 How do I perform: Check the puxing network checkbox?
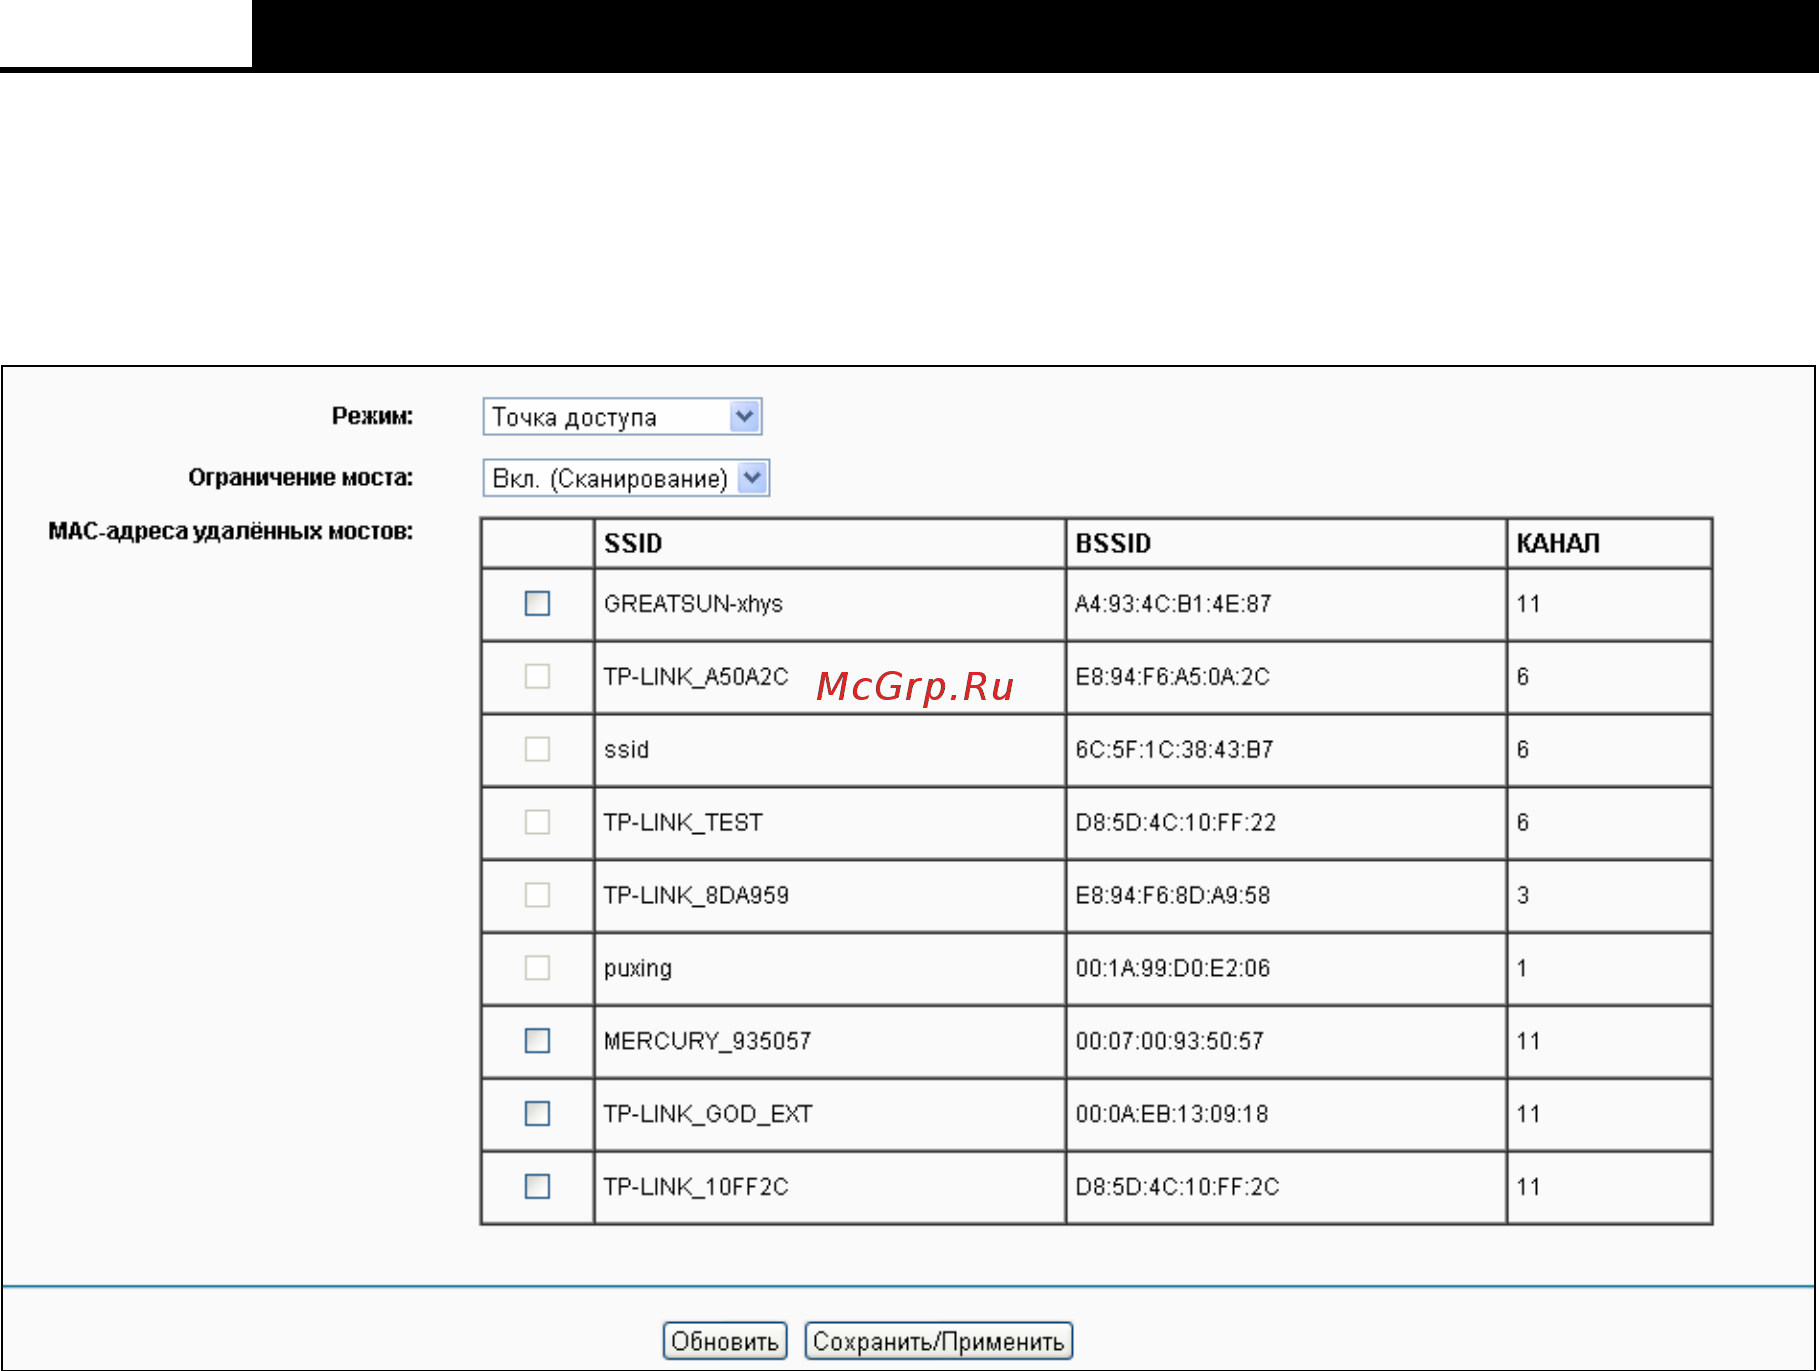(x=537, y=968)
